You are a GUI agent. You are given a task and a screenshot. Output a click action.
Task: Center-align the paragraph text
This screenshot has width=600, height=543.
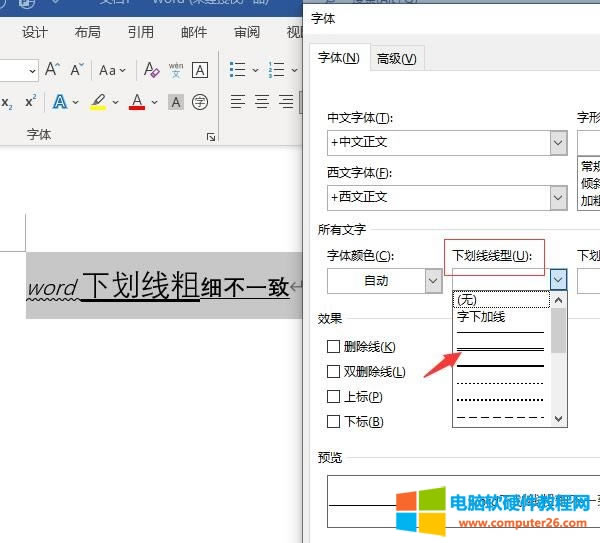(262, 102)
